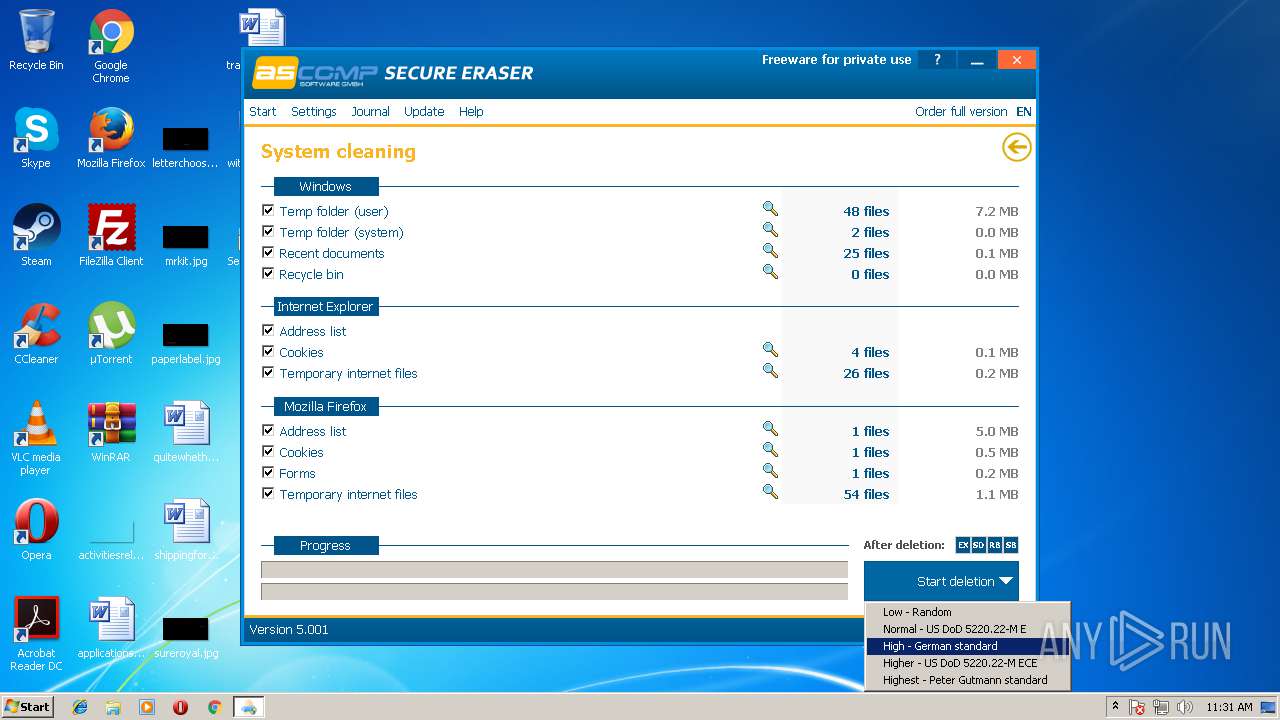Open paperlabel.jpg desktop file
The width and height of the screenshot is (1280, 720).
pyautogui.click(x=186, y=341)
